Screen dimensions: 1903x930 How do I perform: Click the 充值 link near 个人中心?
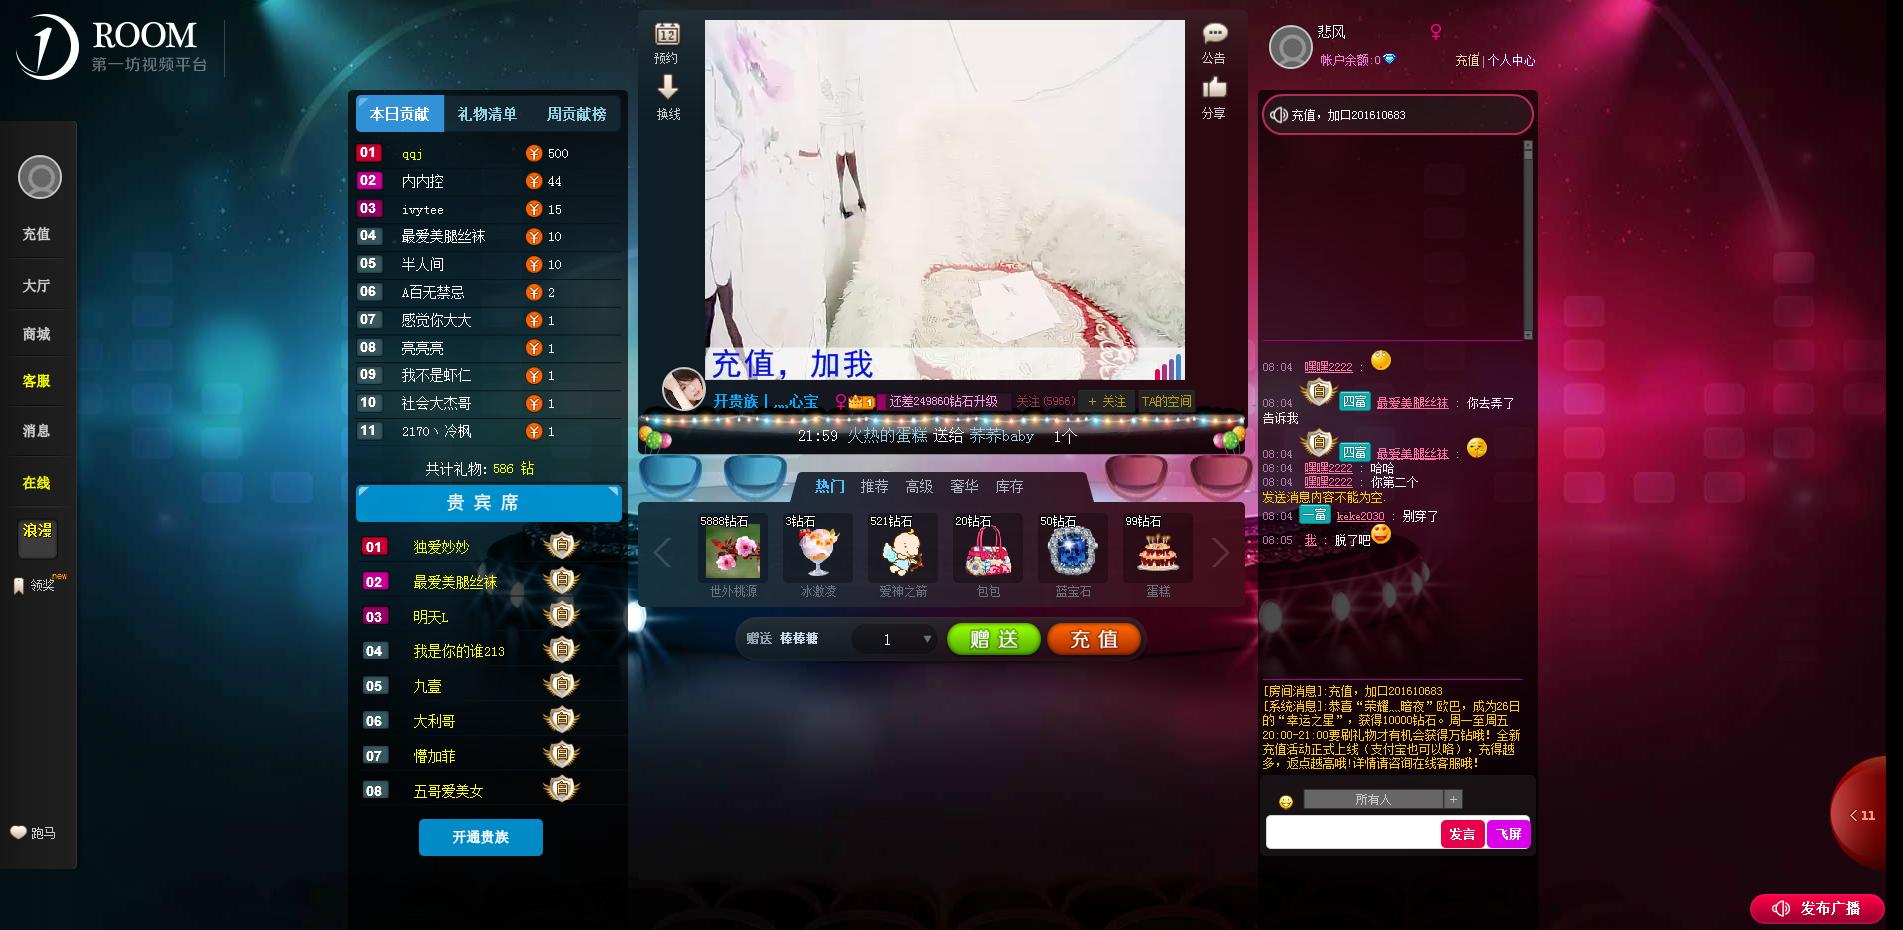1467,60
